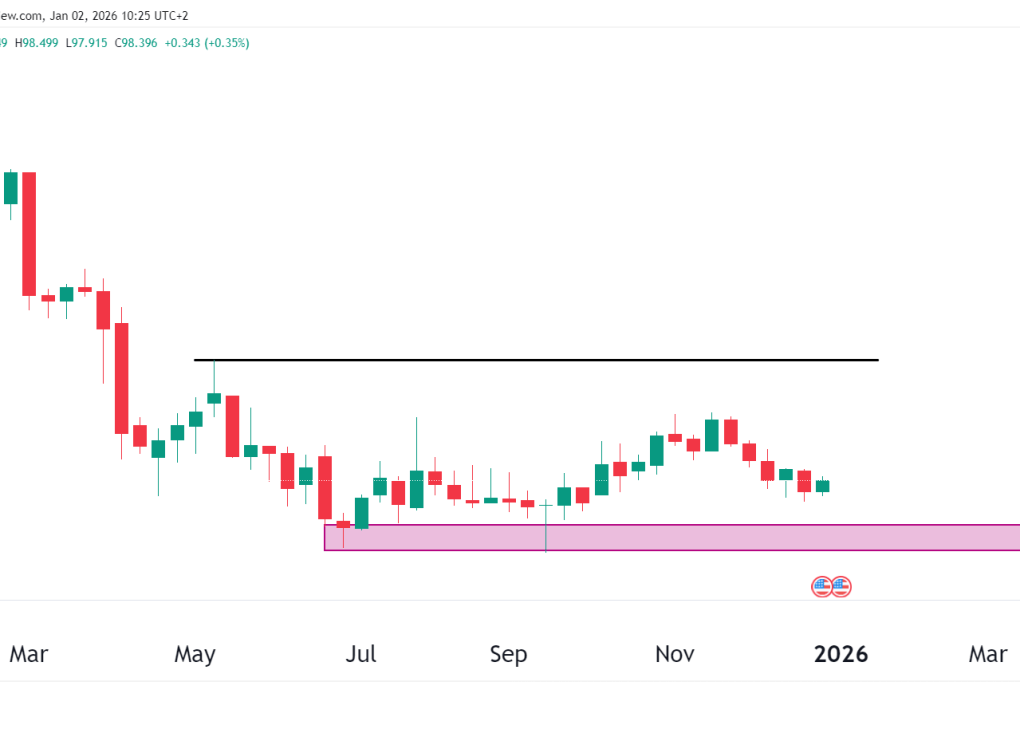
Task: Click the Jul label on time axis
Action: 360,654
